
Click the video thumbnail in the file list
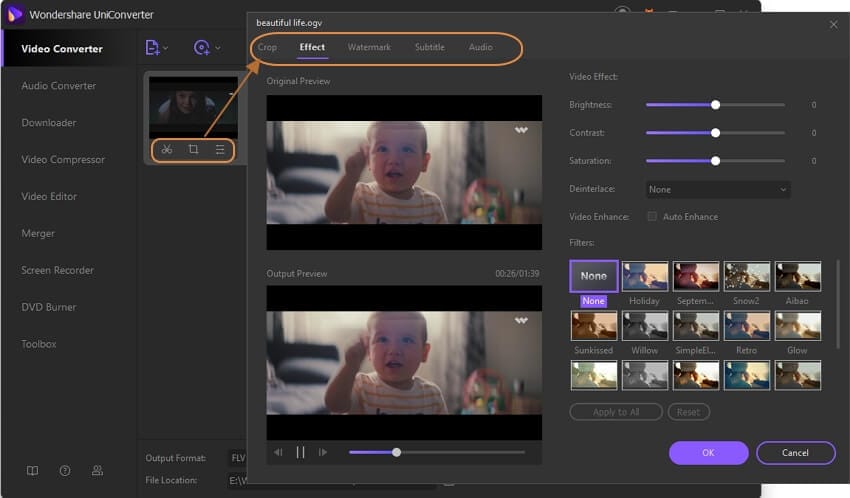tap(193, 107)
